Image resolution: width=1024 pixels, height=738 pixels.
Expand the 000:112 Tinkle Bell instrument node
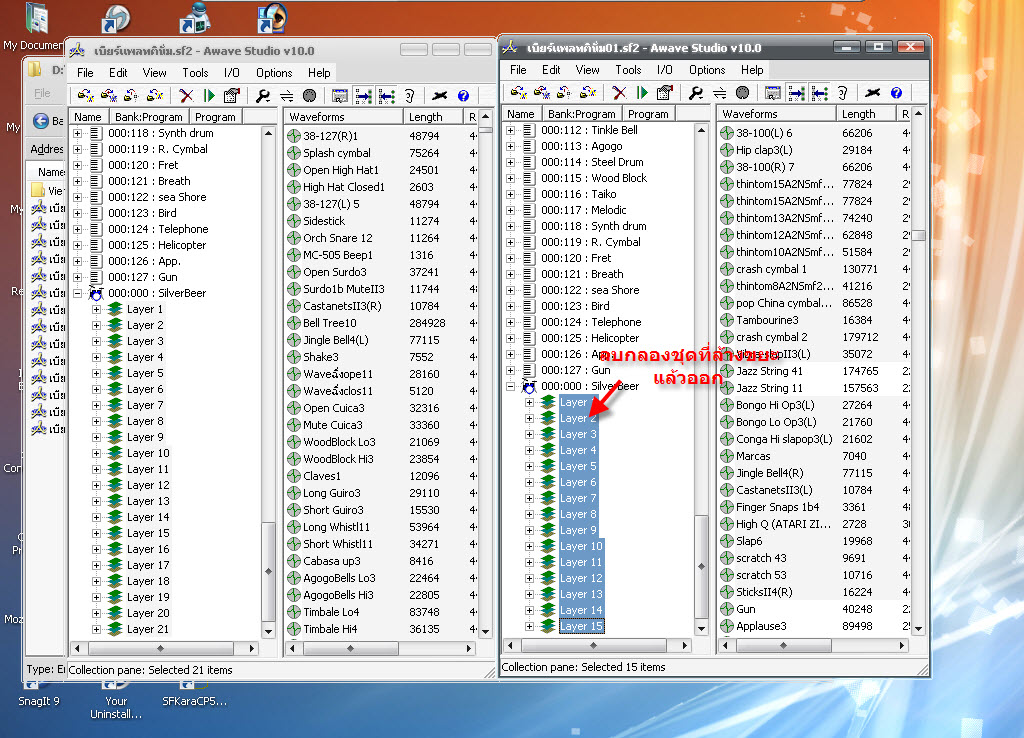511,130
